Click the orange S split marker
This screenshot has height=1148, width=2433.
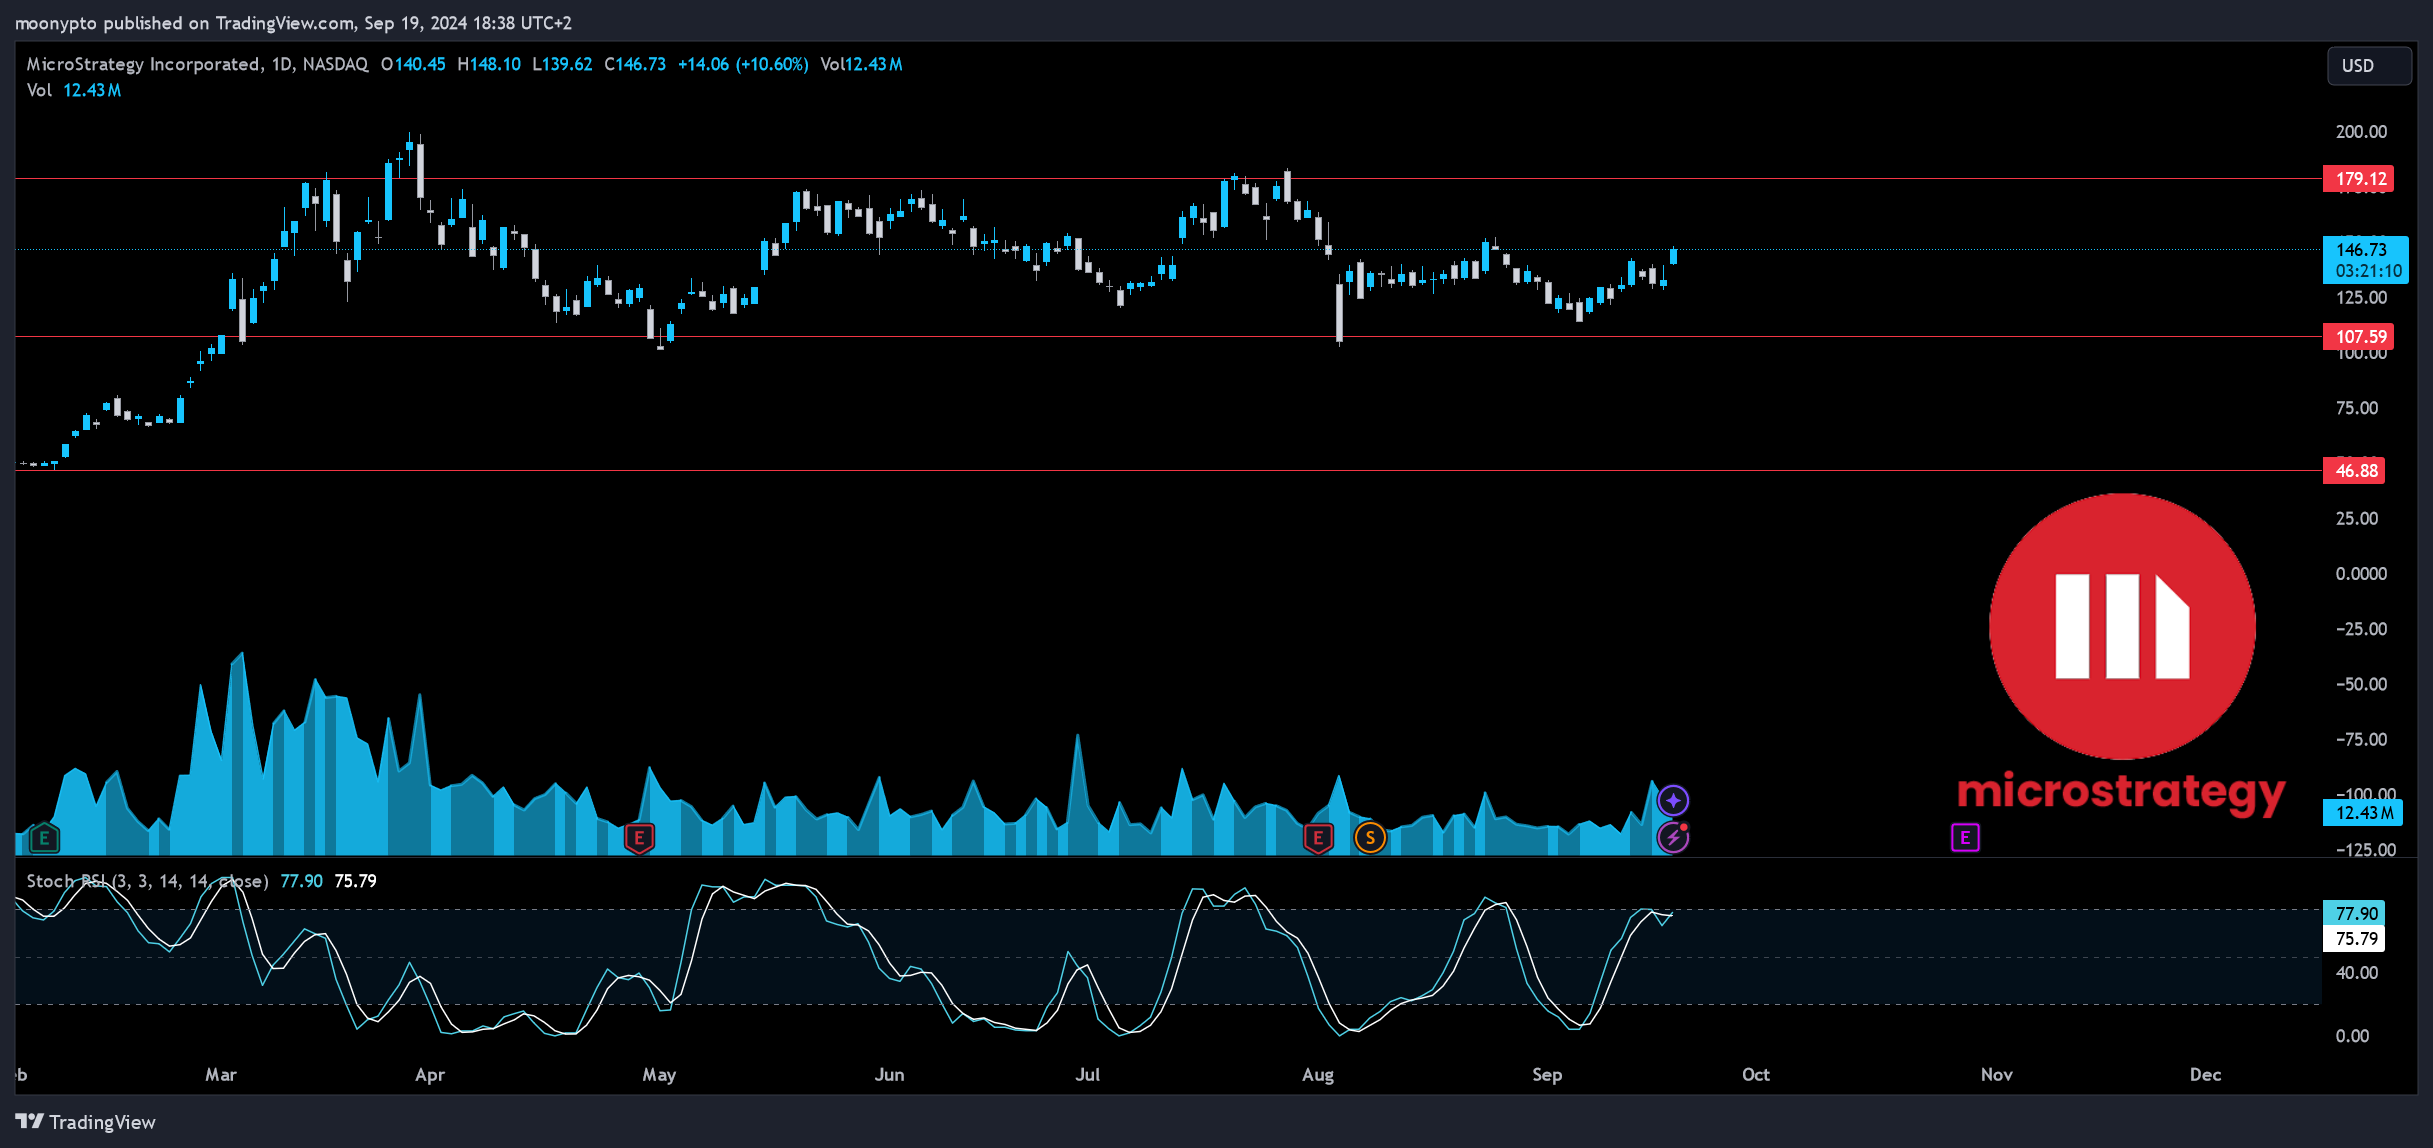pos(1370,838)
